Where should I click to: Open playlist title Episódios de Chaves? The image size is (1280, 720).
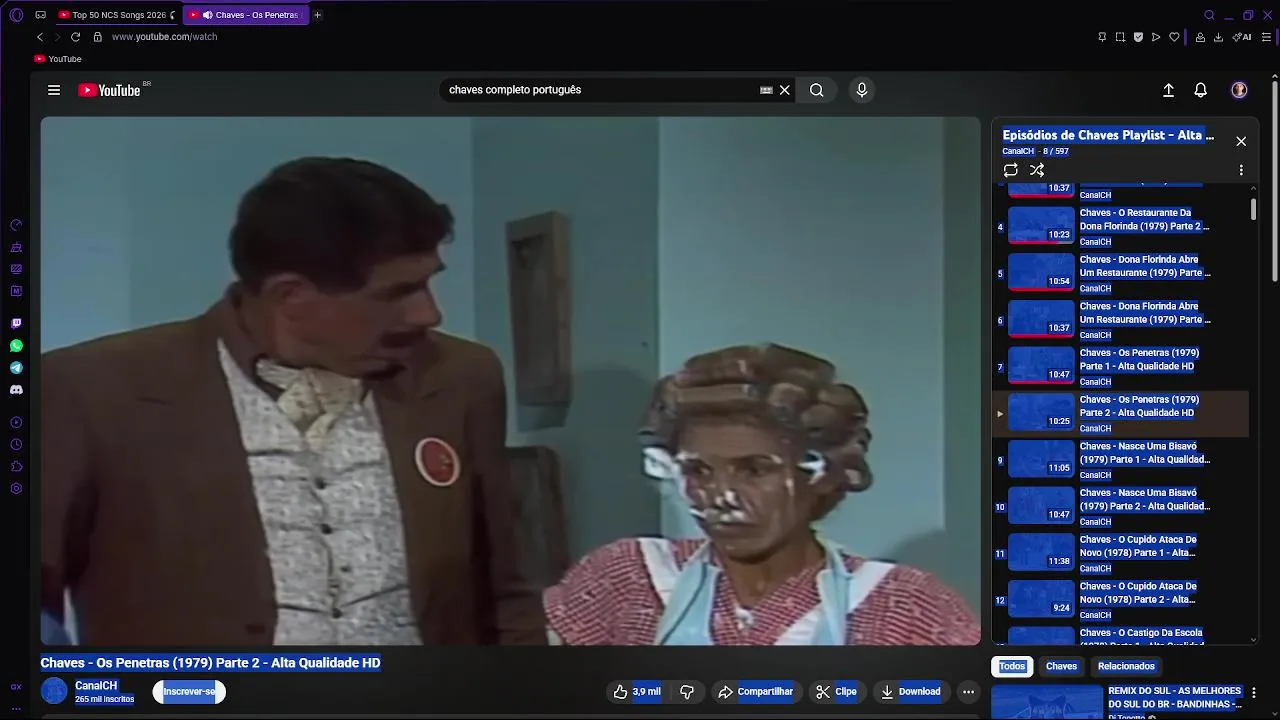point(1108,135)
